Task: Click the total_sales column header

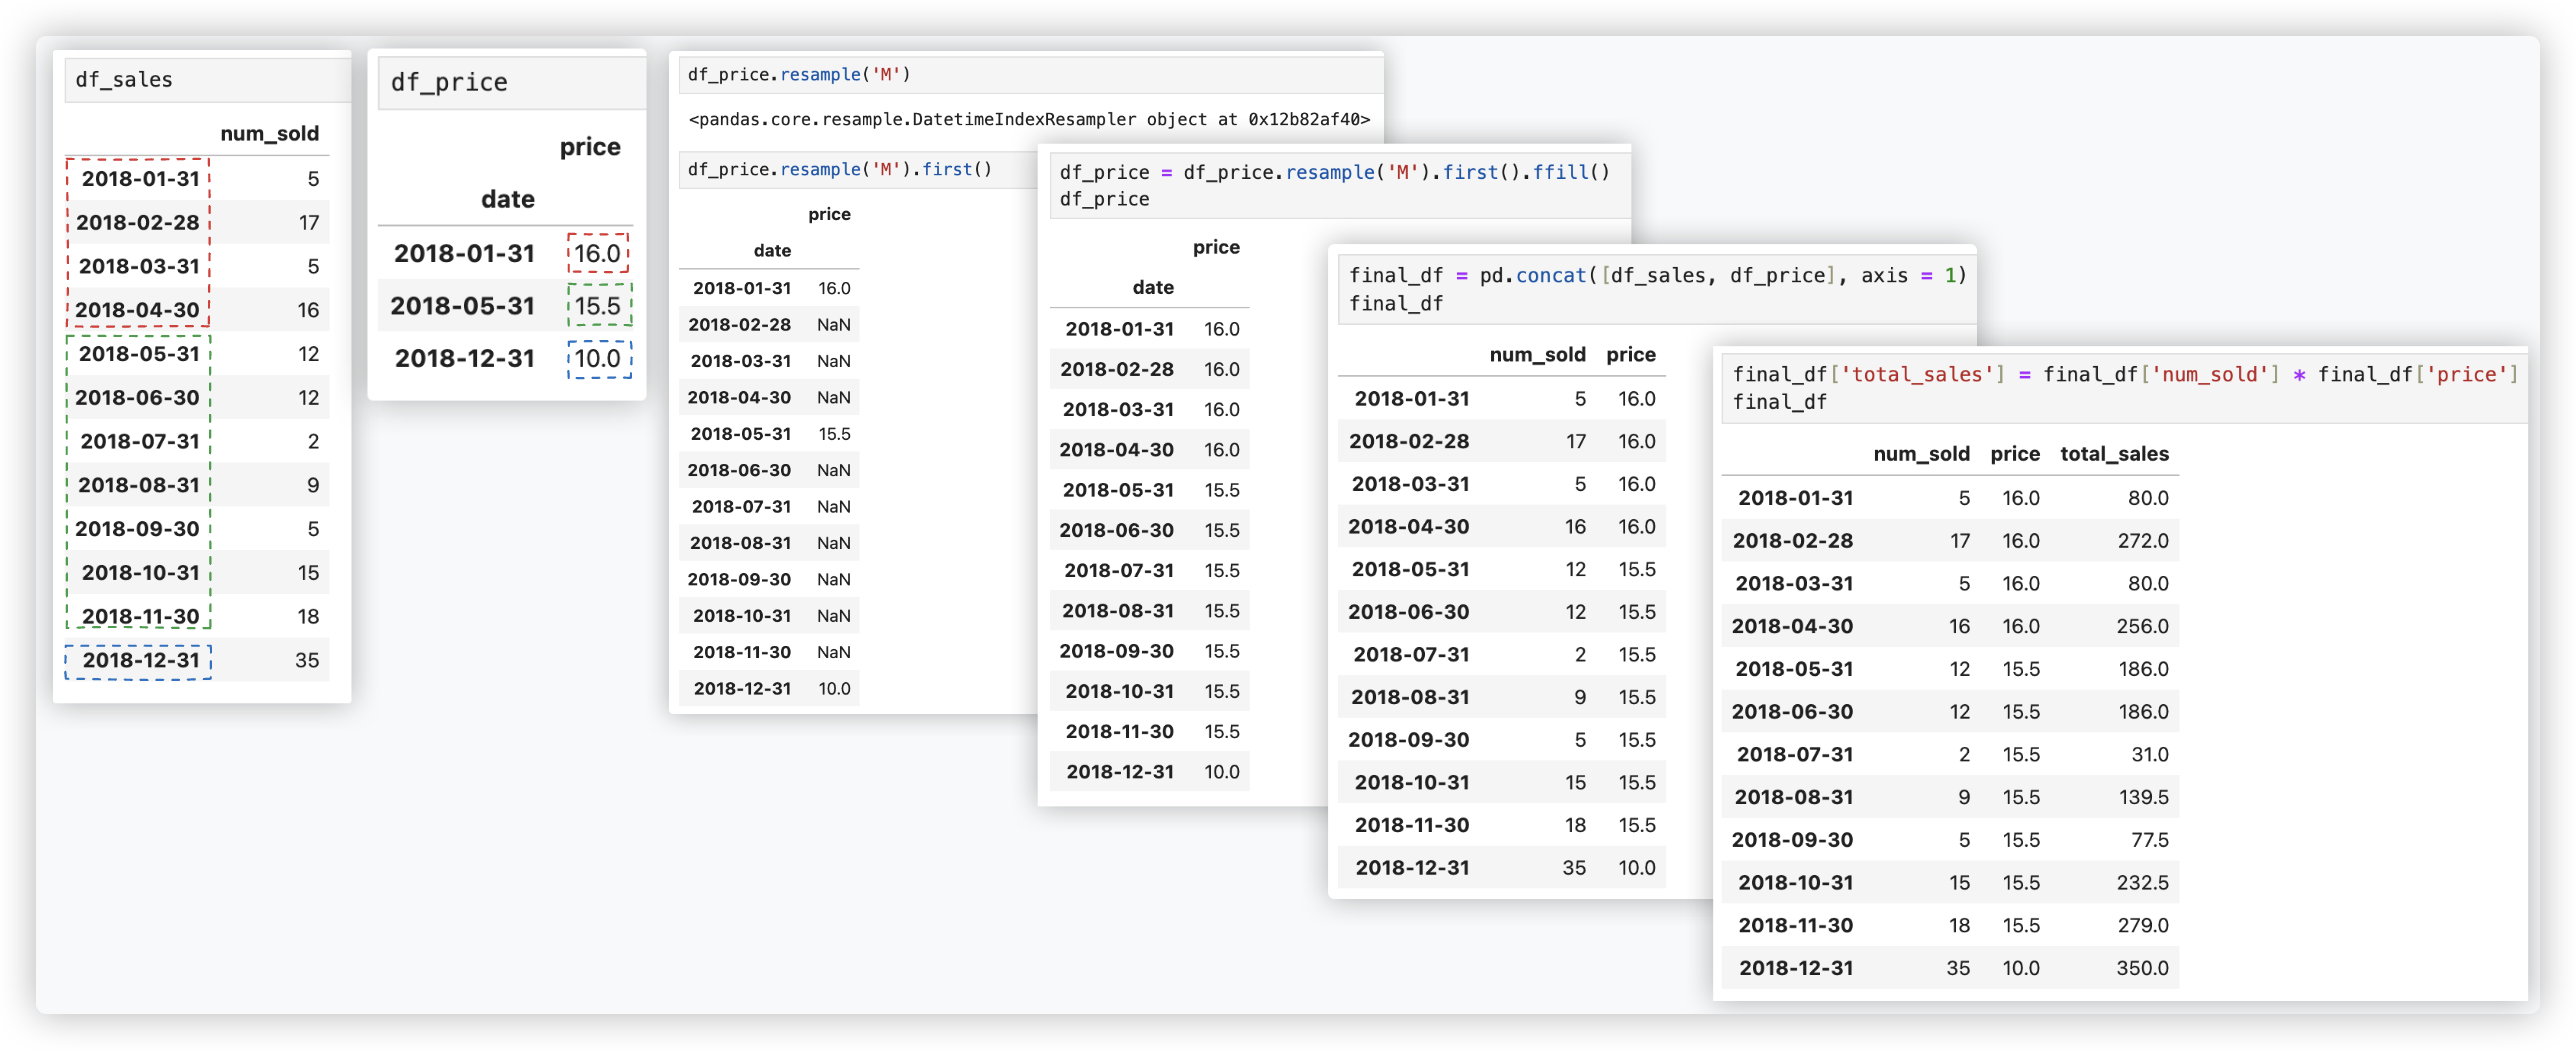Action: pos(2113,454)
